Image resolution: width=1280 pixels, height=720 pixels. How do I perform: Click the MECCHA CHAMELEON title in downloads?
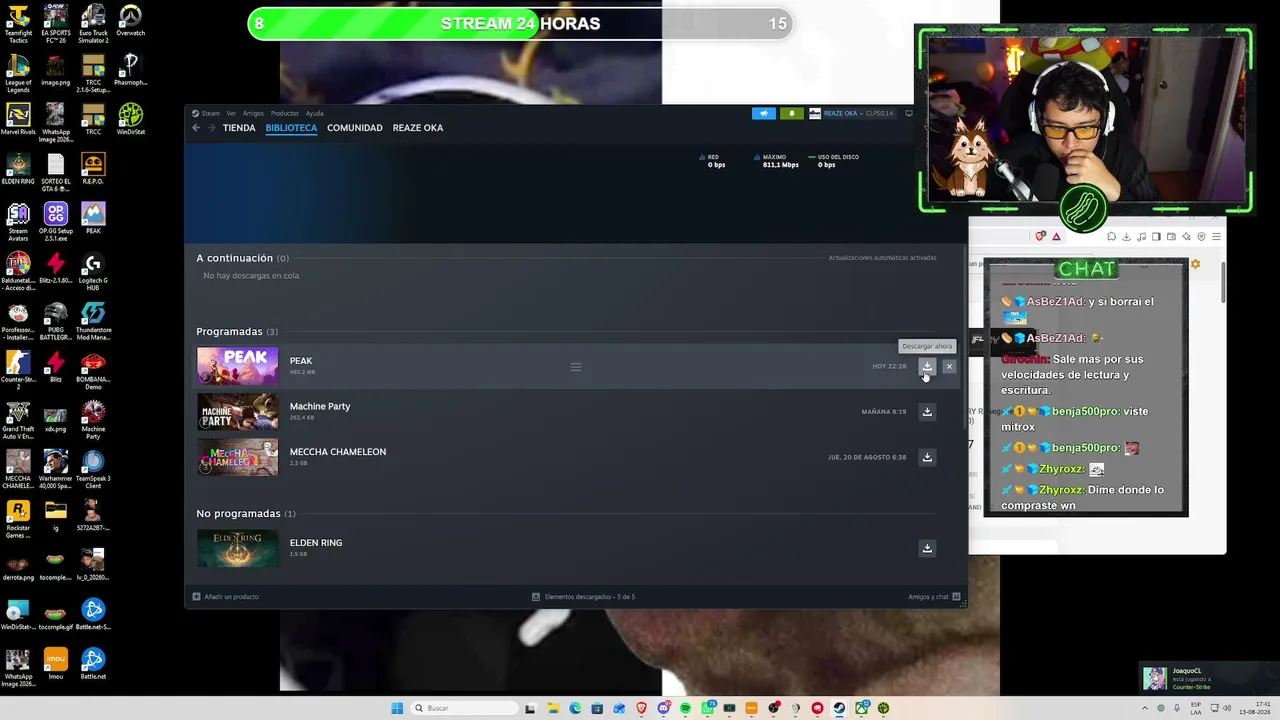click(x=338, y=452)
